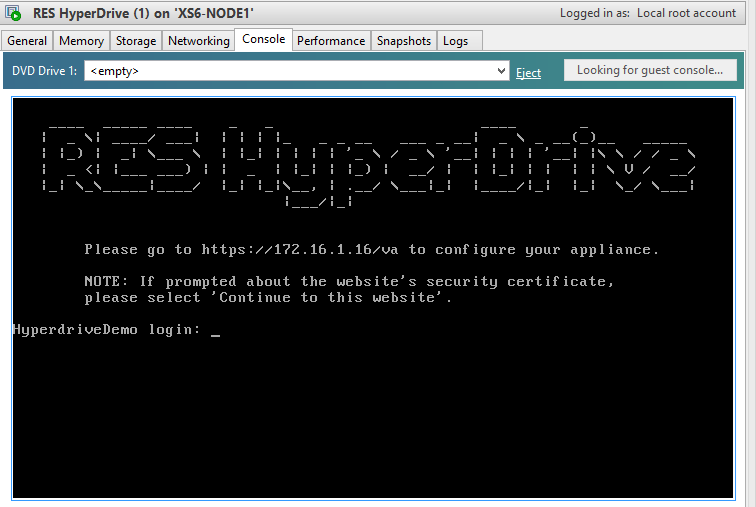Image resolution: width=756 pixels, height=507 pixels.
Task: Open the Storage tab
Action: coord(136,41)
